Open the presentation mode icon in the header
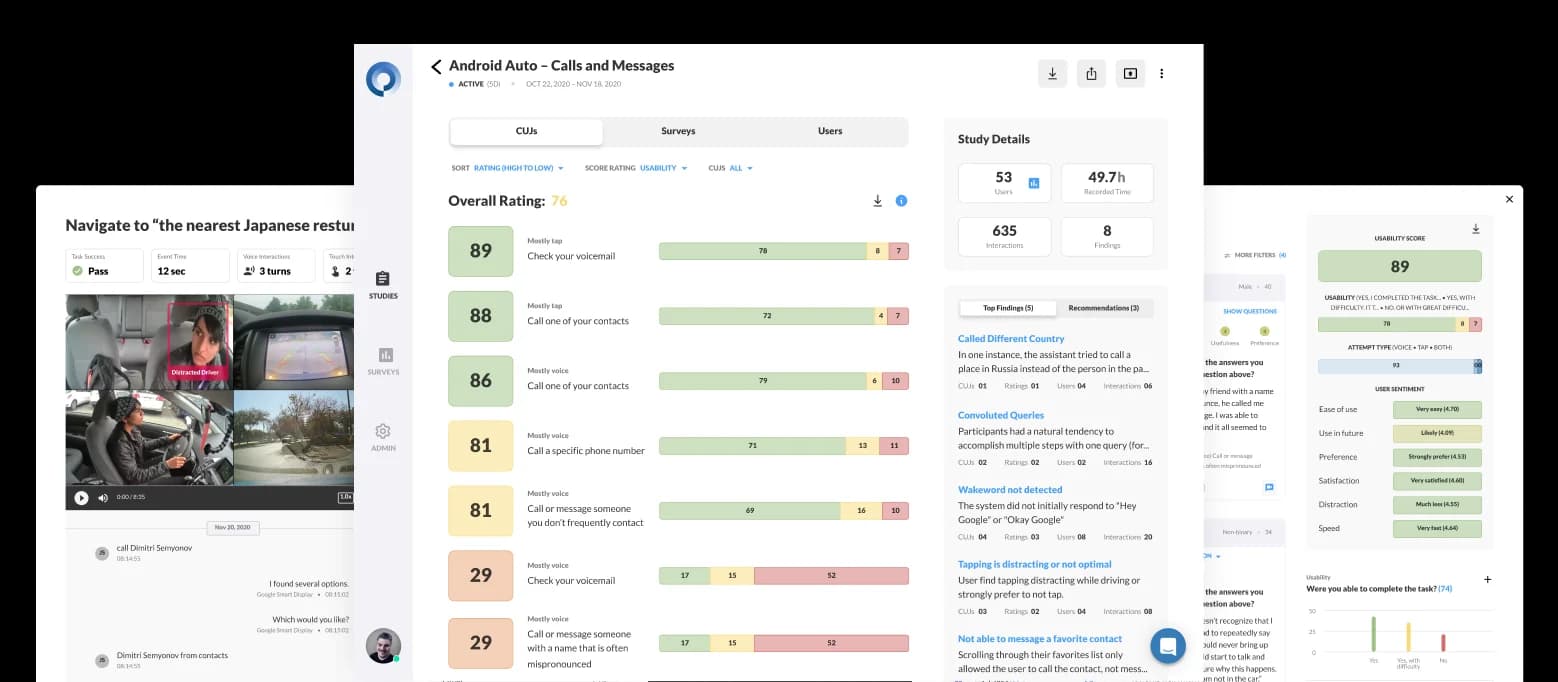 pyautogui.click(x=1130, y=73)
